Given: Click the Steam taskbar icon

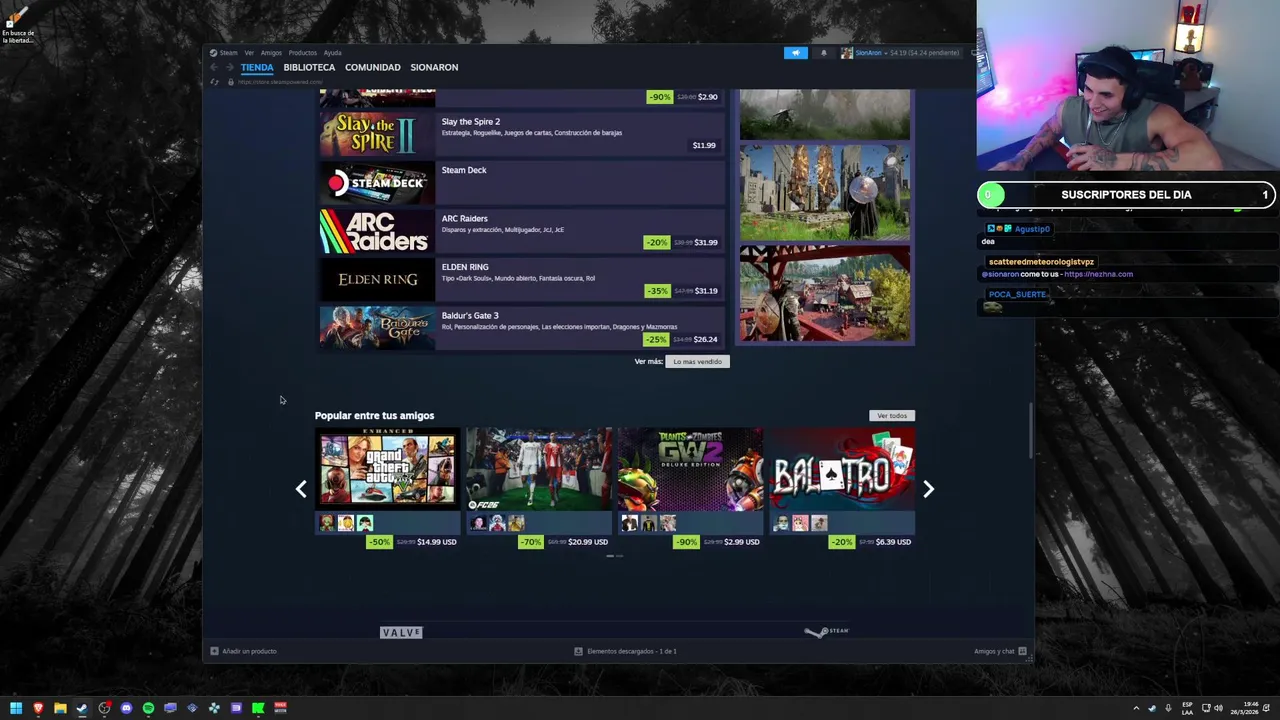Looking at the screenshot, I should click(82, 708).
